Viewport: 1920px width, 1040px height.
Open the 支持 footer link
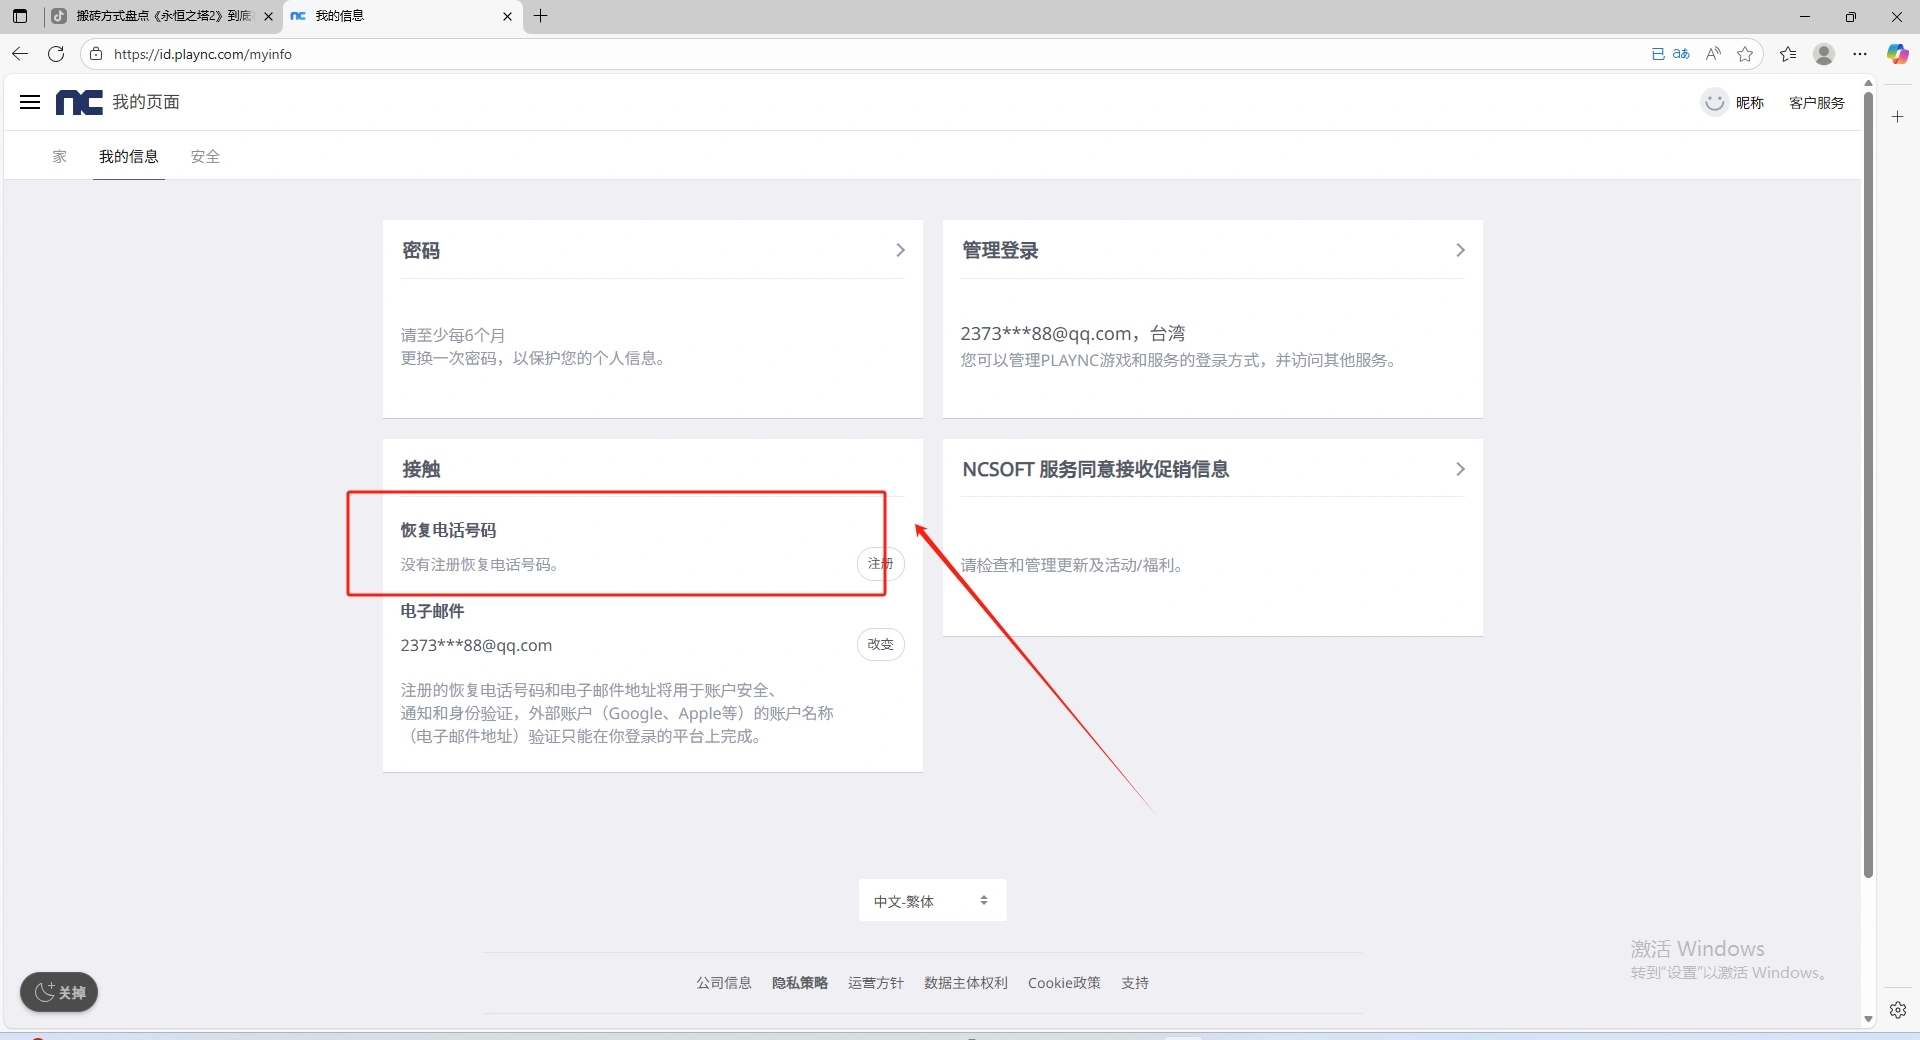(x=1135, y=983)
